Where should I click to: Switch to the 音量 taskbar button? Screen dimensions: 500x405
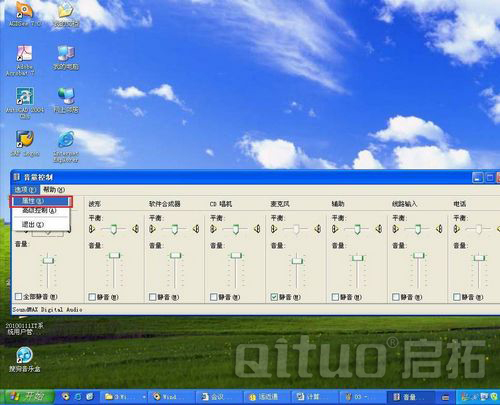click(411, 397)
